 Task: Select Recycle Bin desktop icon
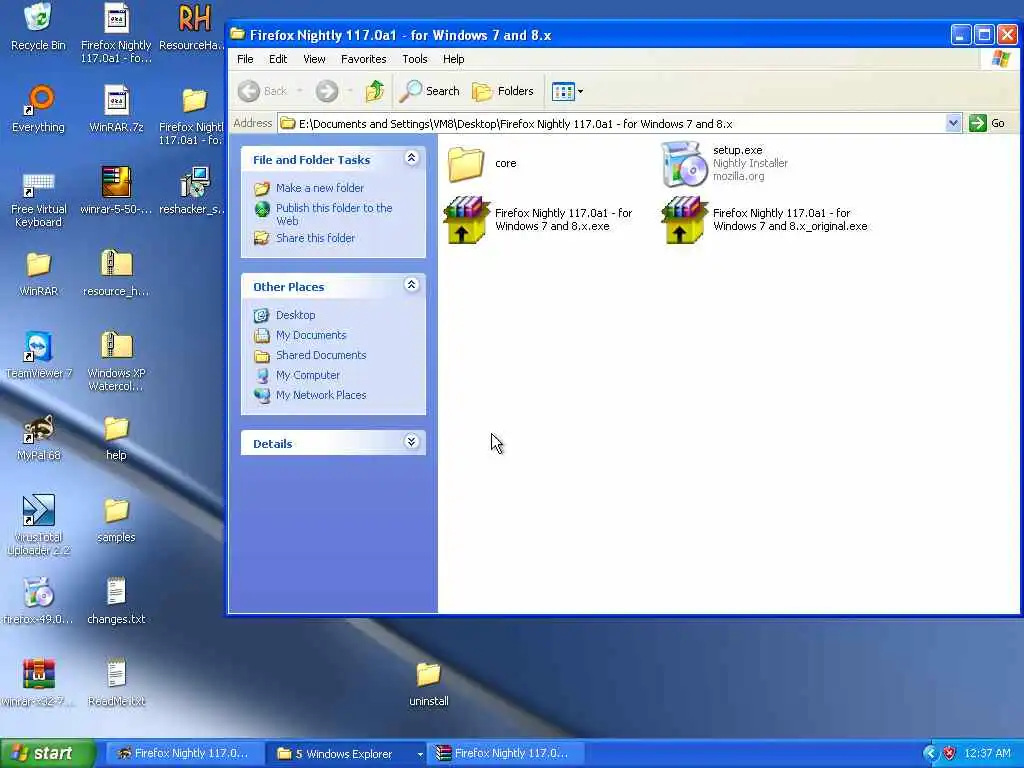[x=38, y=27]
